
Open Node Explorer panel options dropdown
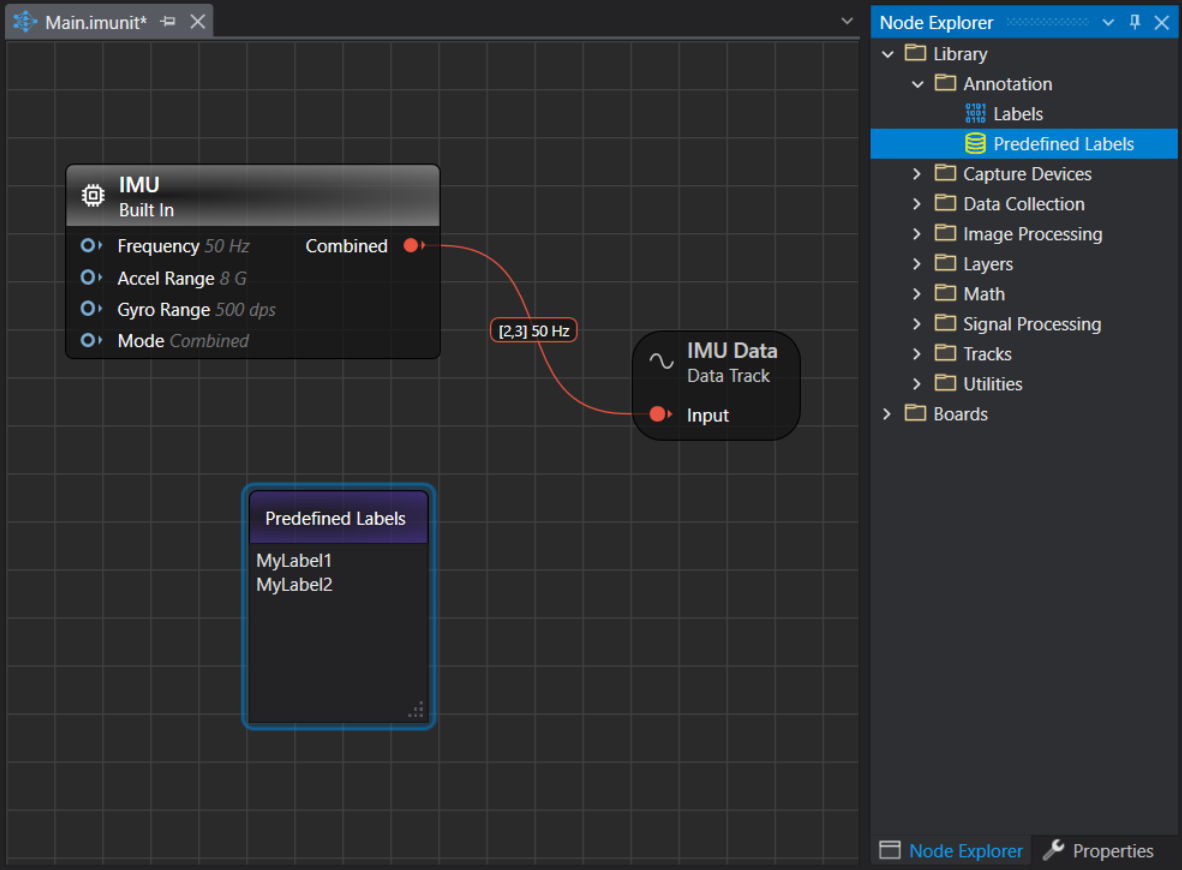(1108, 22)
